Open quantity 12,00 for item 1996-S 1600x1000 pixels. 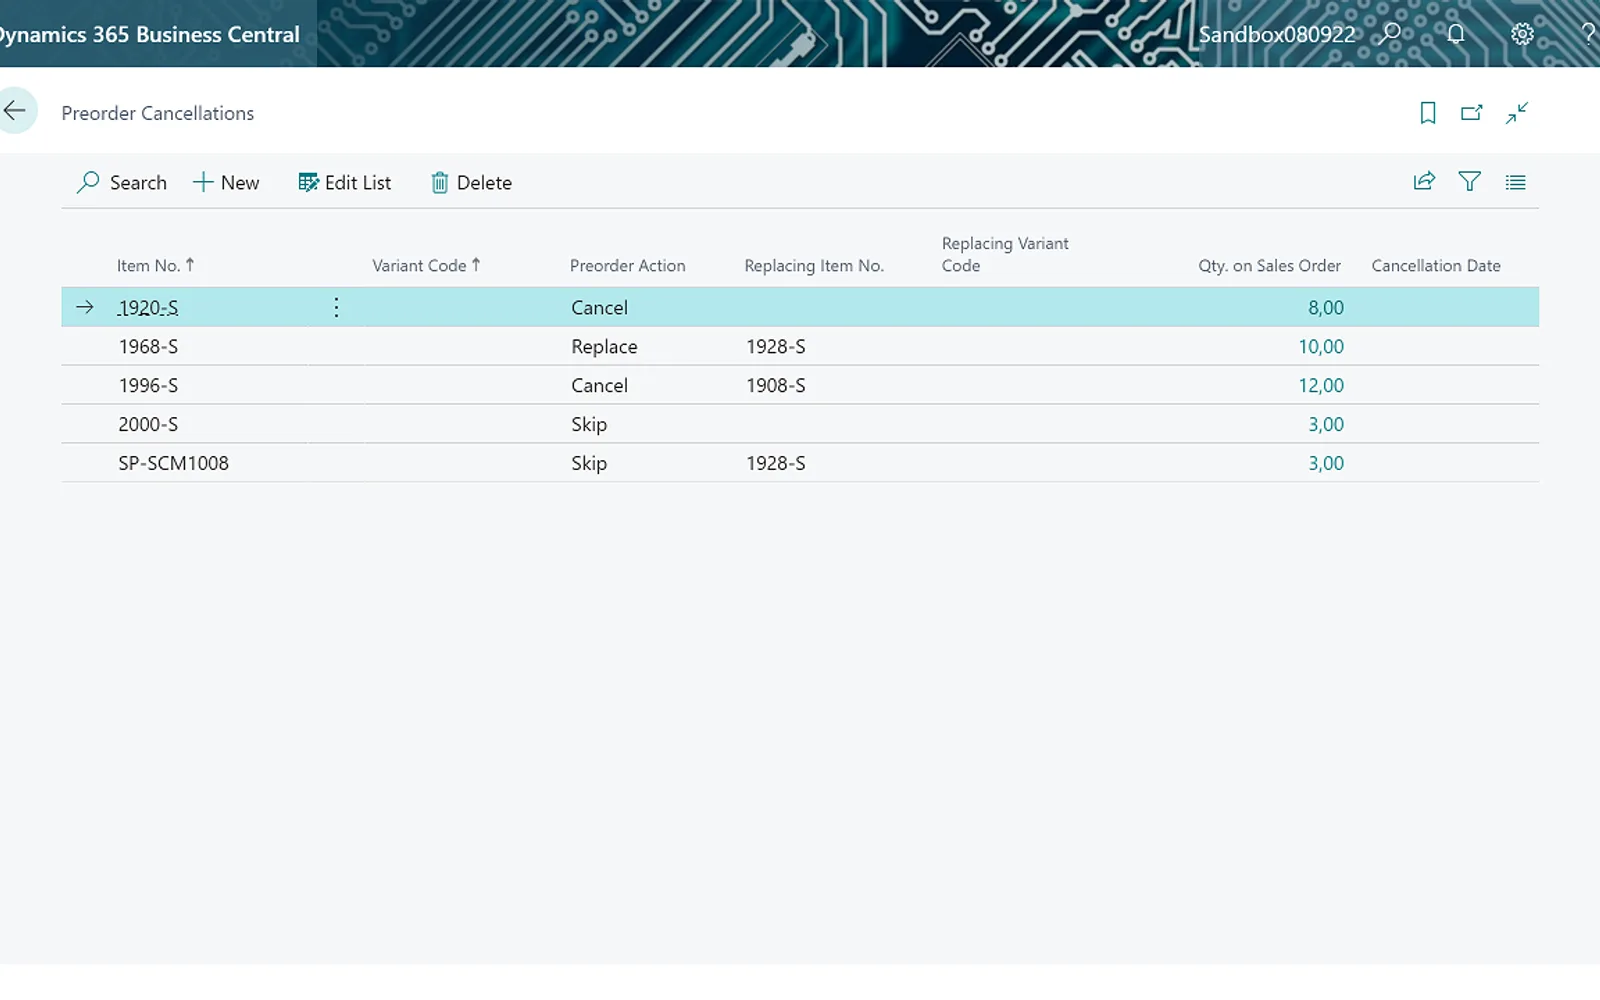coord(1321,385)
